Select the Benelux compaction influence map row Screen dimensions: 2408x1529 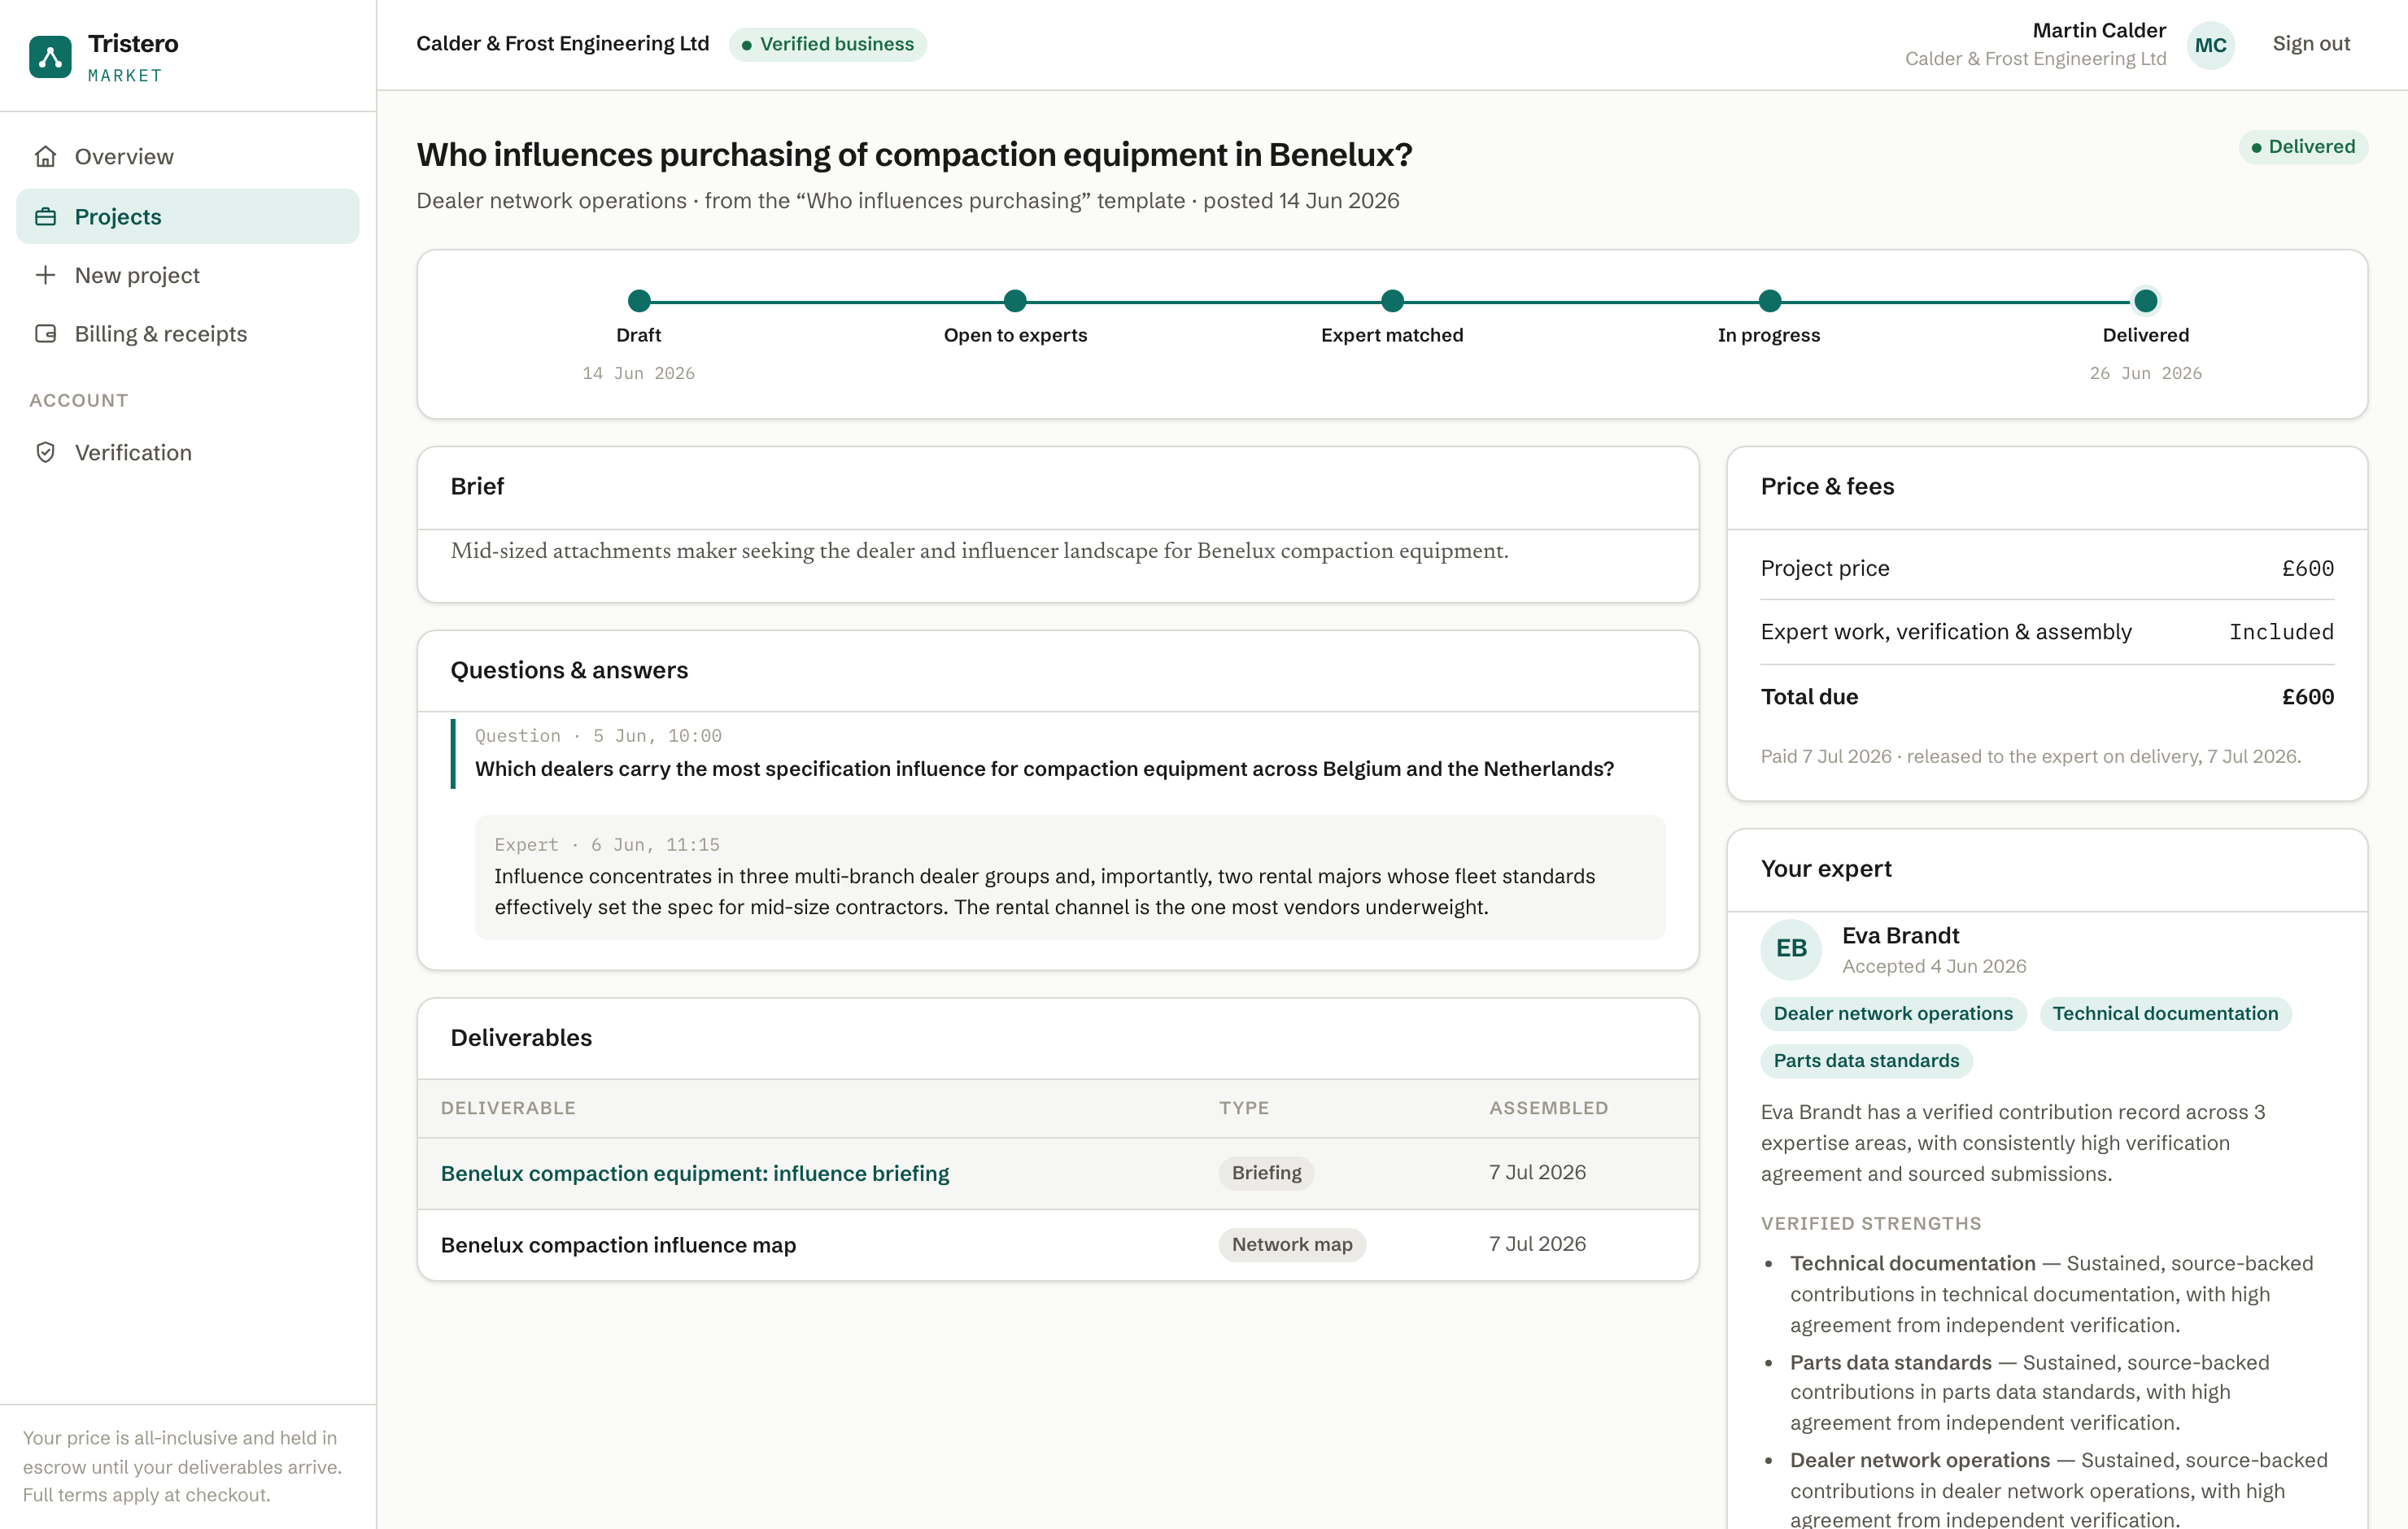tap(1058, 1245)
